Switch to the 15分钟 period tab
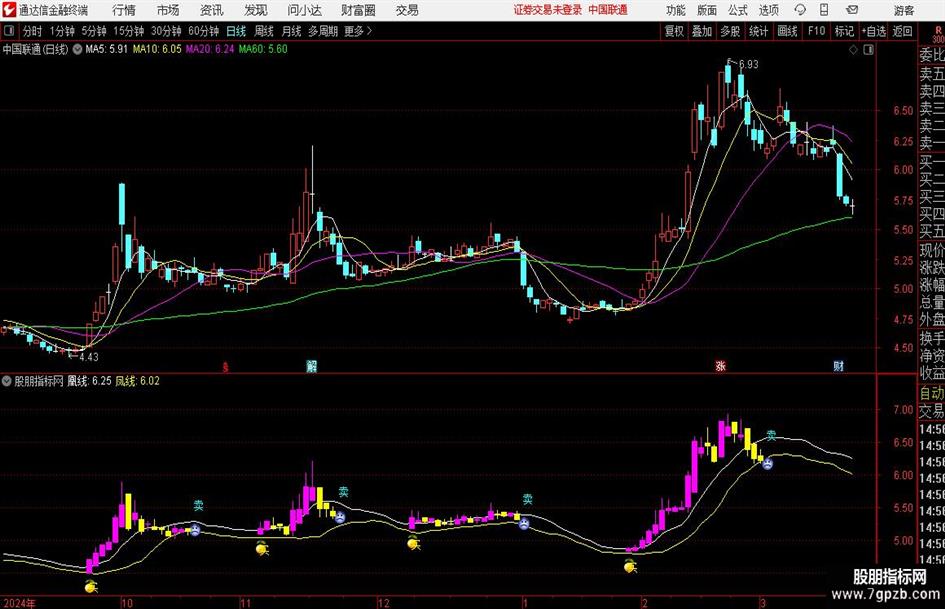The height and width of the screenshot is (609, 945). pos(129,31)
